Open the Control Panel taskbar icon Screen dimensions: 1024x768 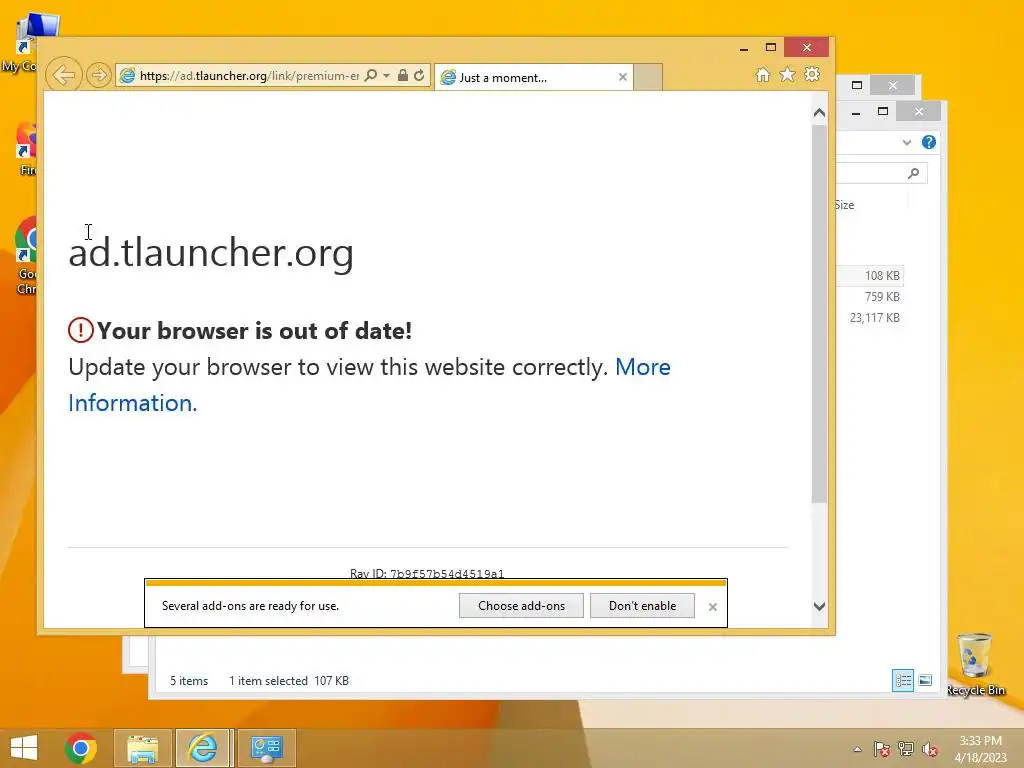tap(266, 748)
